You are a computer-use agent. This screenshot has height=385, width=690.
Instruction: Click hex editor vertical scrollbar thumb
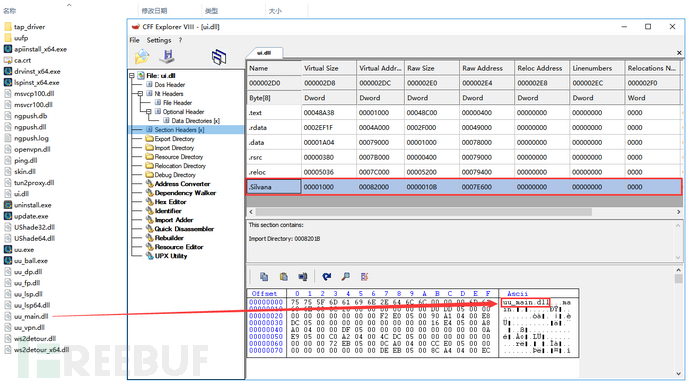[678, 279]
